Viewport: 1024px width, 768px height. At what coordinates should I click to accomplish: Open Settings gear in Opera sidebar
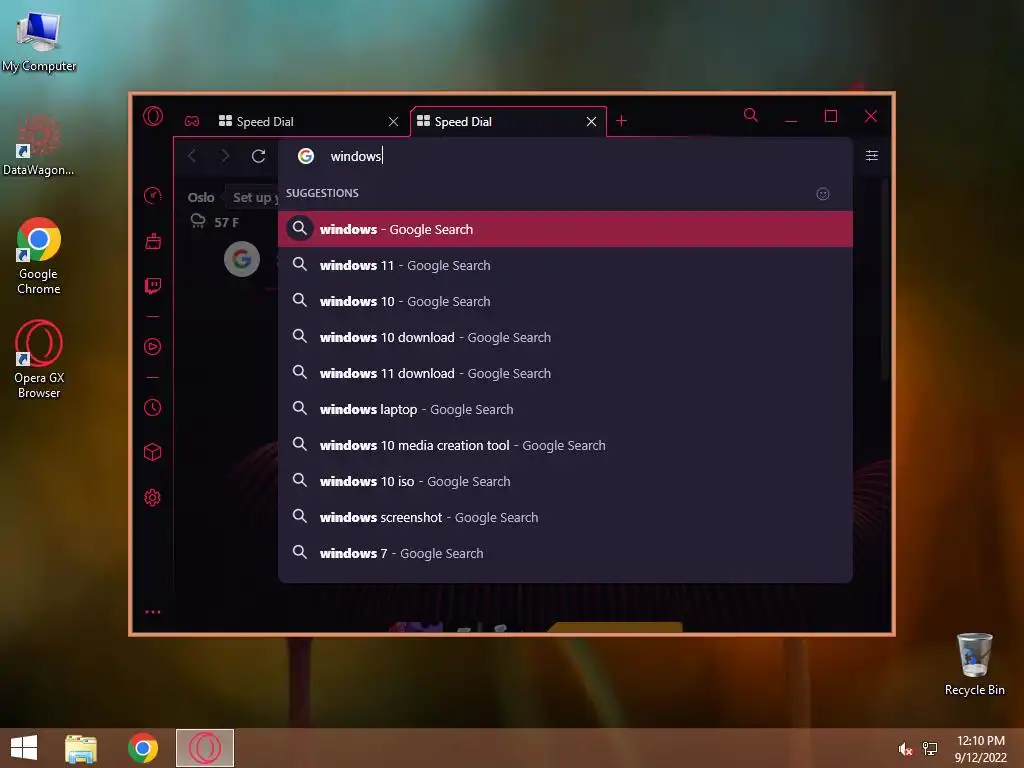click(153, 497)
